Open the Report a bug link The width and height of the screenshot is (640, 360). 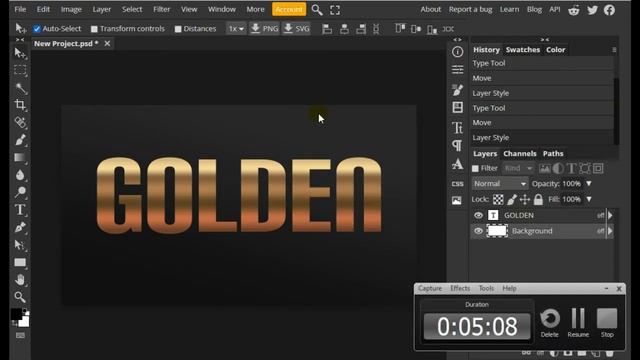pyautogui.click(x=470, y=9)
